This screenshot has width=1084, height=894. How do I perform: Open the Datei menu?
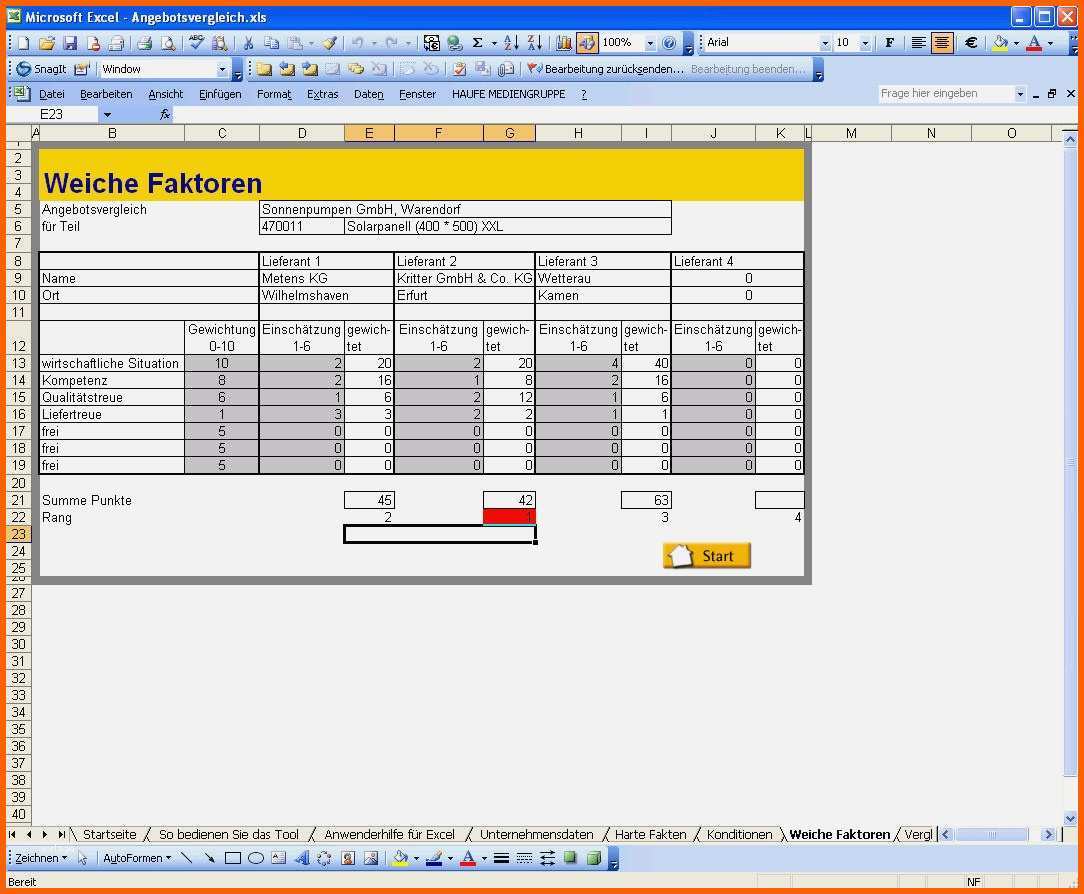[x=51, y=94]
